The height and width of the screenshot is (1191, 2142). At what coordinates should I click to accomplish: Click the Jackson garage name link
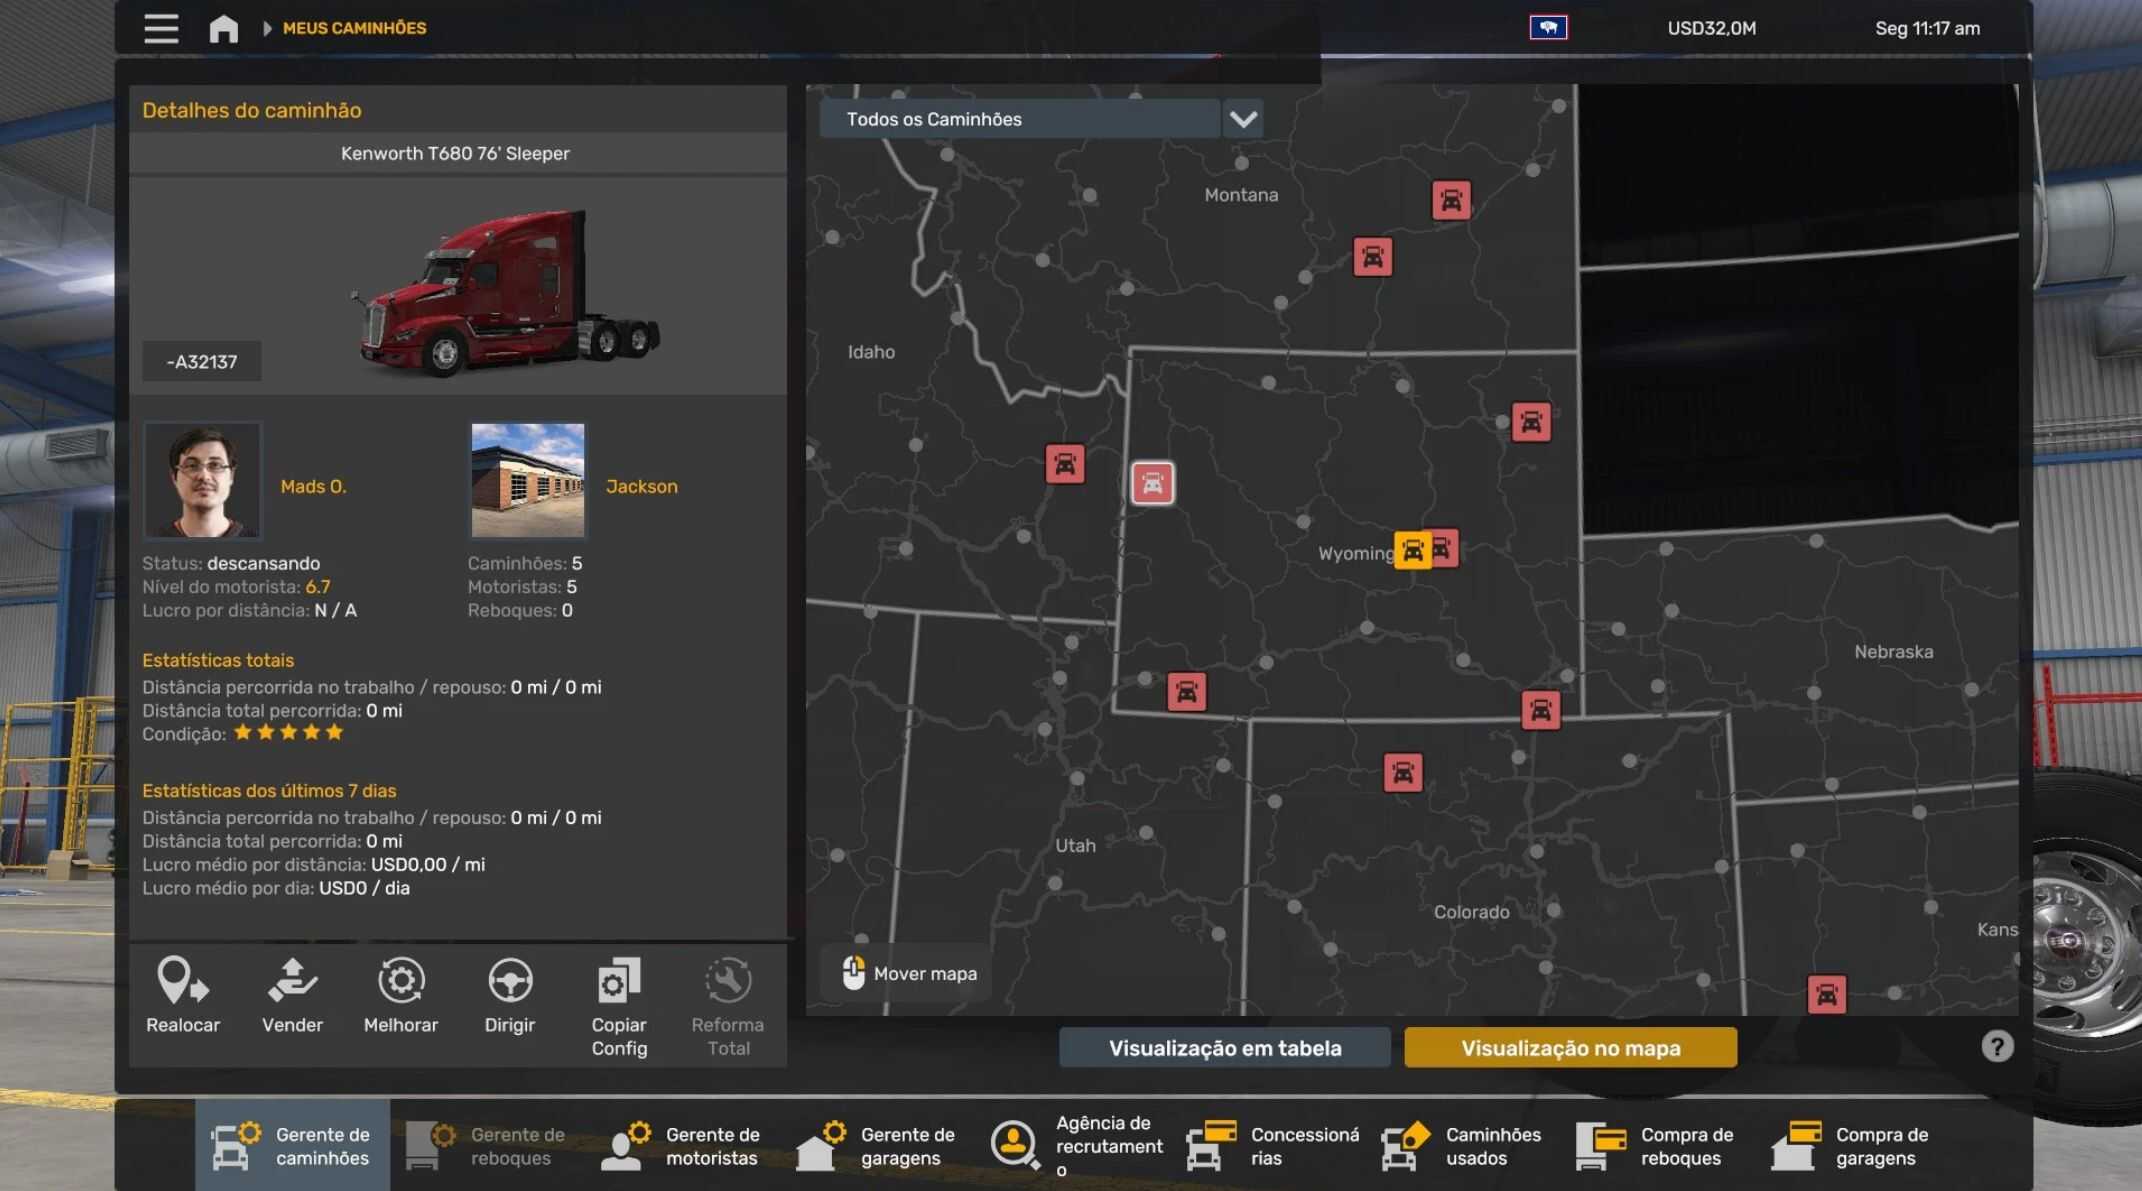tap(641, 486)
